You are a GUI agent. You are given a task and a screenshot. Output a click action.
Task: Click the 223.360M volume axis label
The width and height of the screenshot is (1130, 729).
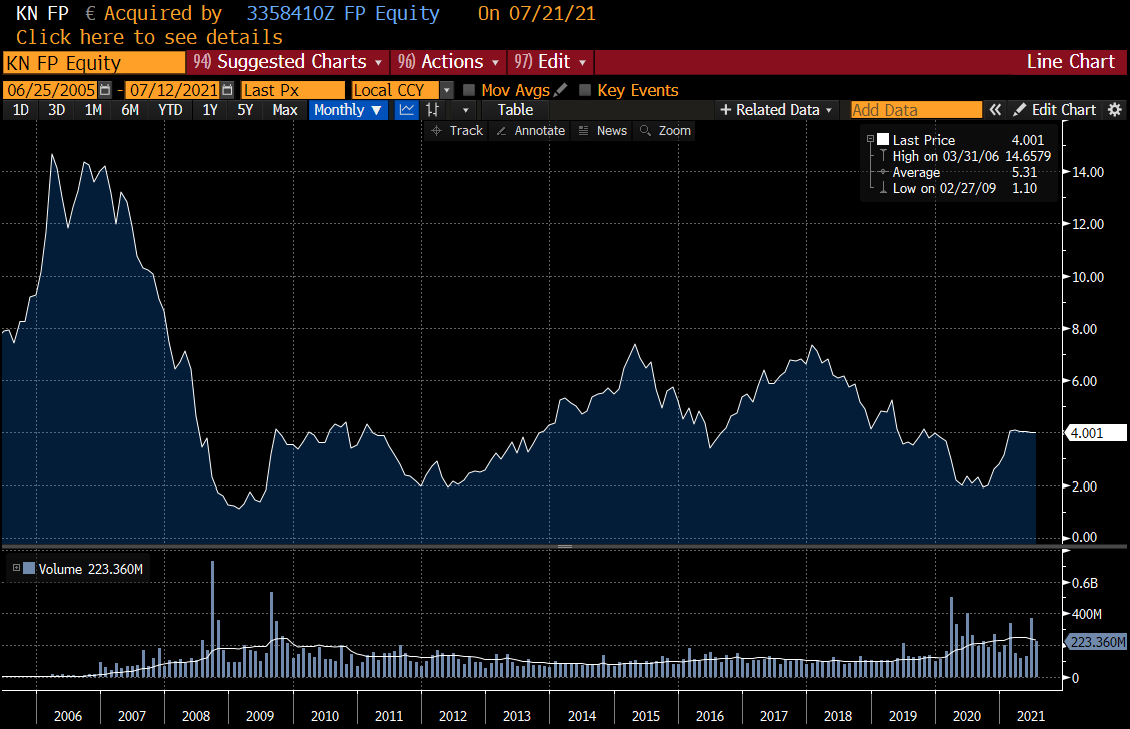point(1095,642)
